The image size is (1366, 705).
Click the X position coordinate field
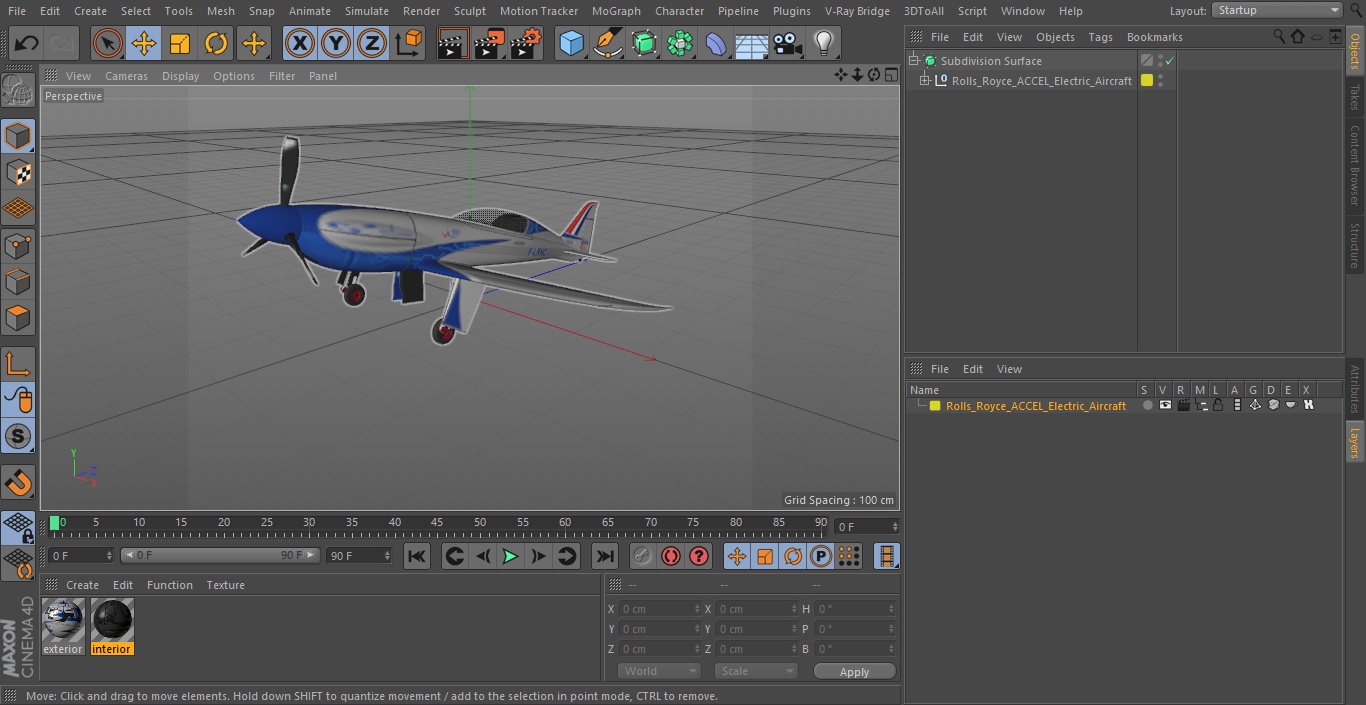[660, 609]
